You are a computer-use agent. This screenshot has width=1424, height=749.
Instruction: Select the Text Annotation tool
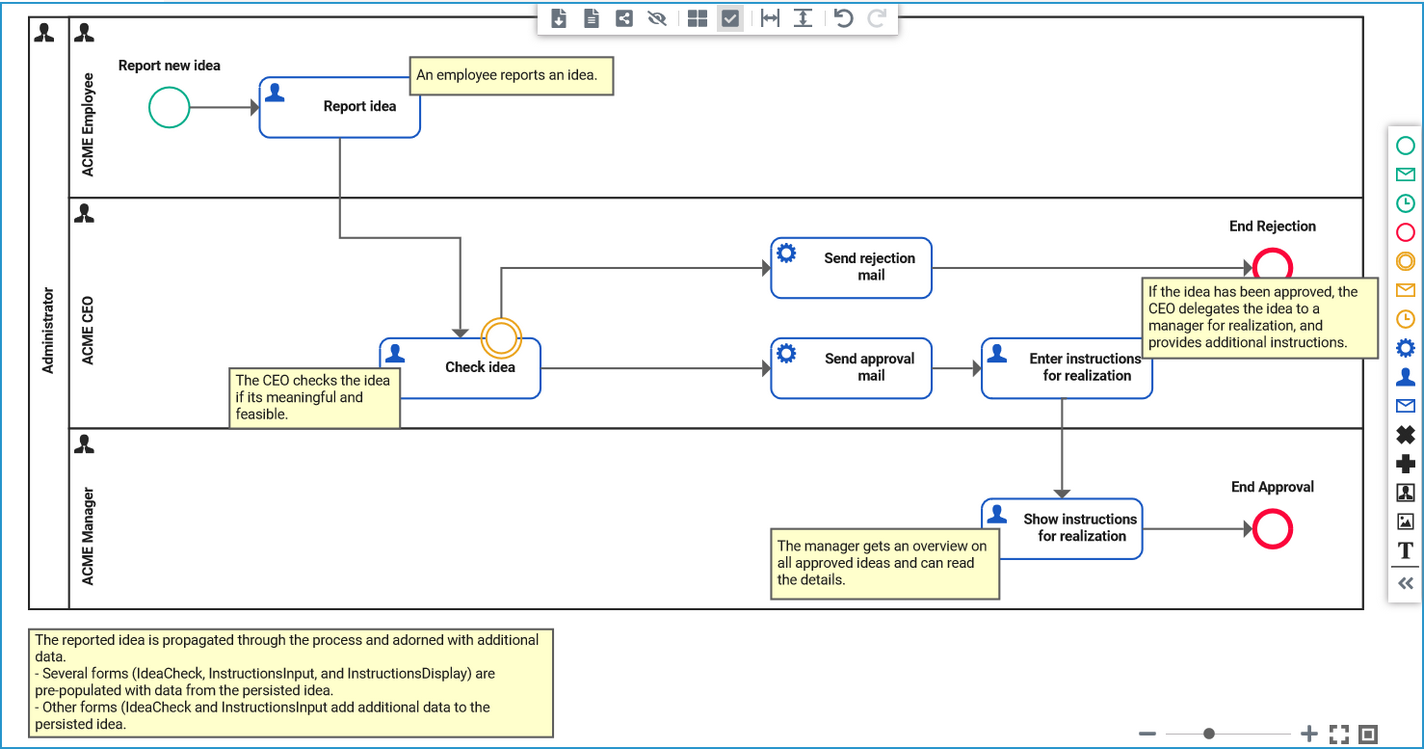pyautogui.click(x=1404, y=550)
